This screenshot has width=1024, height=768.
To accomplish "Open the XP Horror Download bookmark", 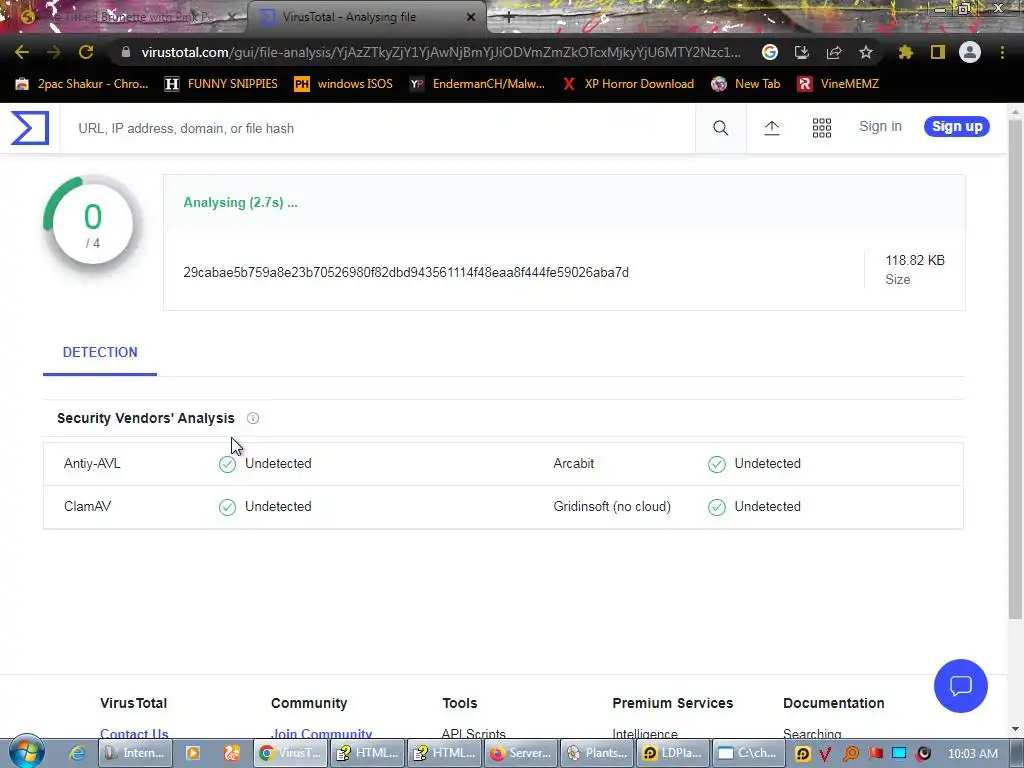I will click(628, 84).
